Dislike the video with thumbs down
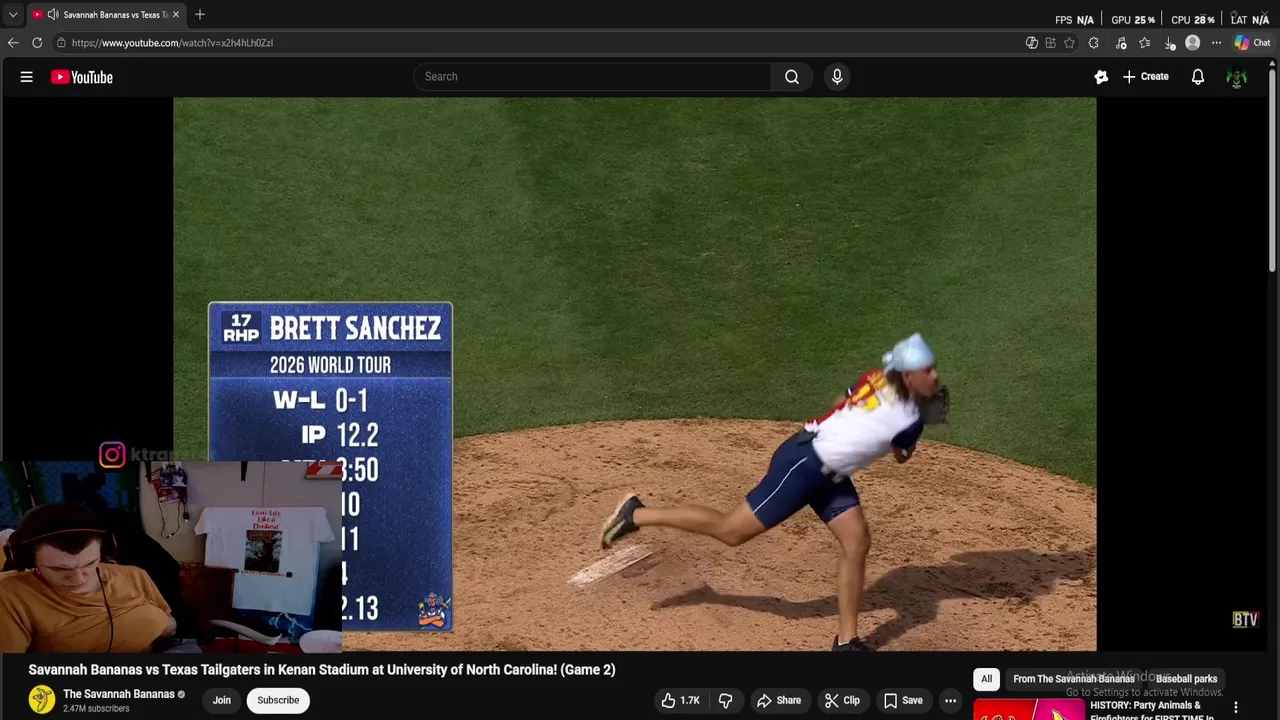The width and height of the screenshot is (1280, 720). (726, 701)
